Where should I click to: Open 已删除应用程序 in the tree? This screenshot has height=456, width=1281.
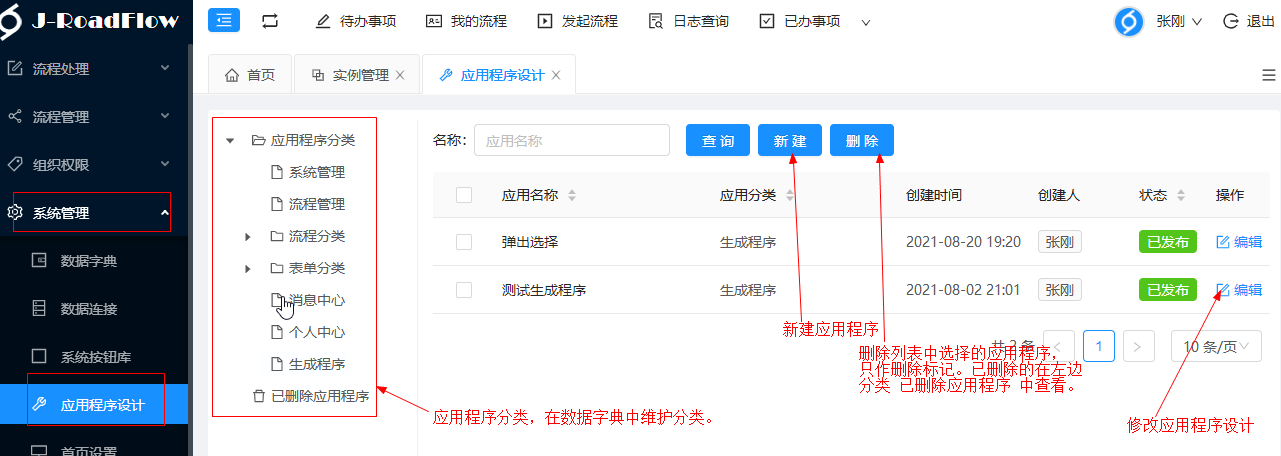point(319,396)
